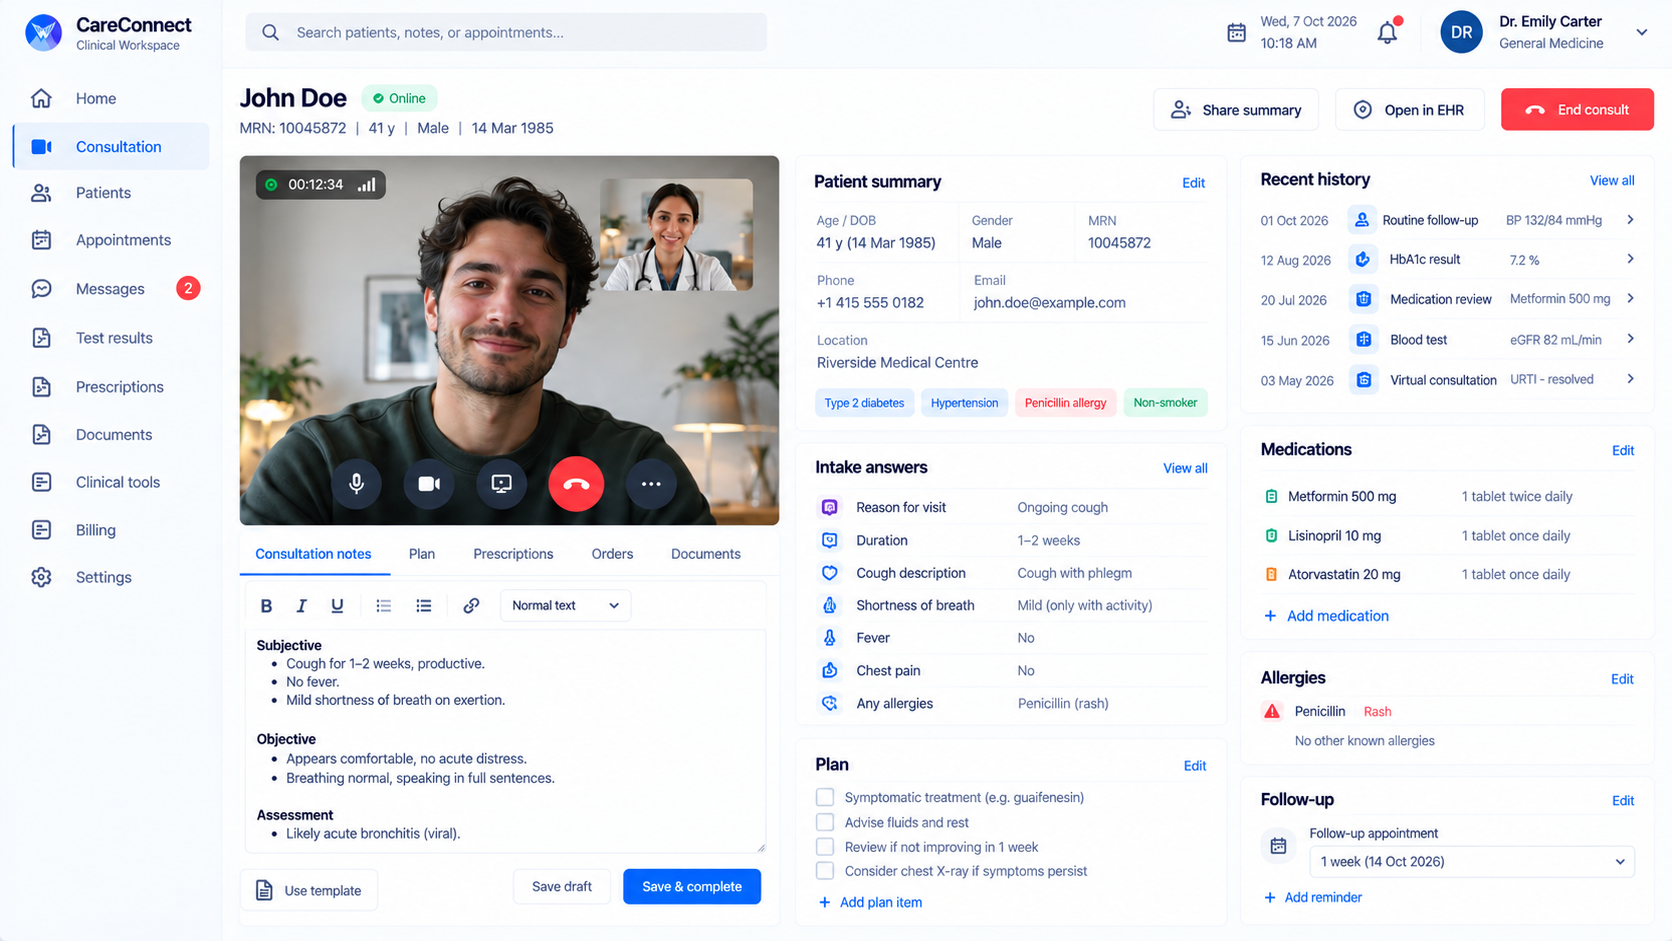This screenshot has height=941, width=1672.
Task: Start screen sharing in the call
Action: click(x=502, y=484)
